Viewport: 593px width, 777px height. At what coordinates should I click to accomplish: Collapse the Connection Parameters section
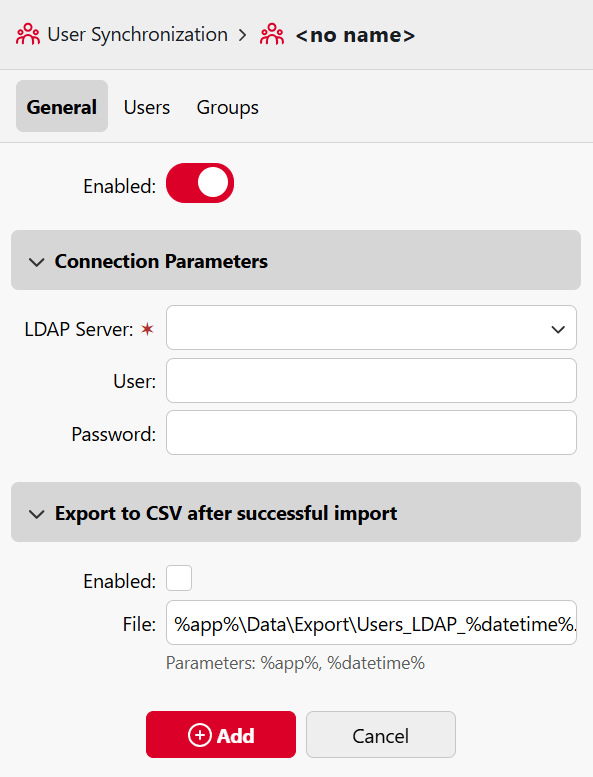point(37,262)
